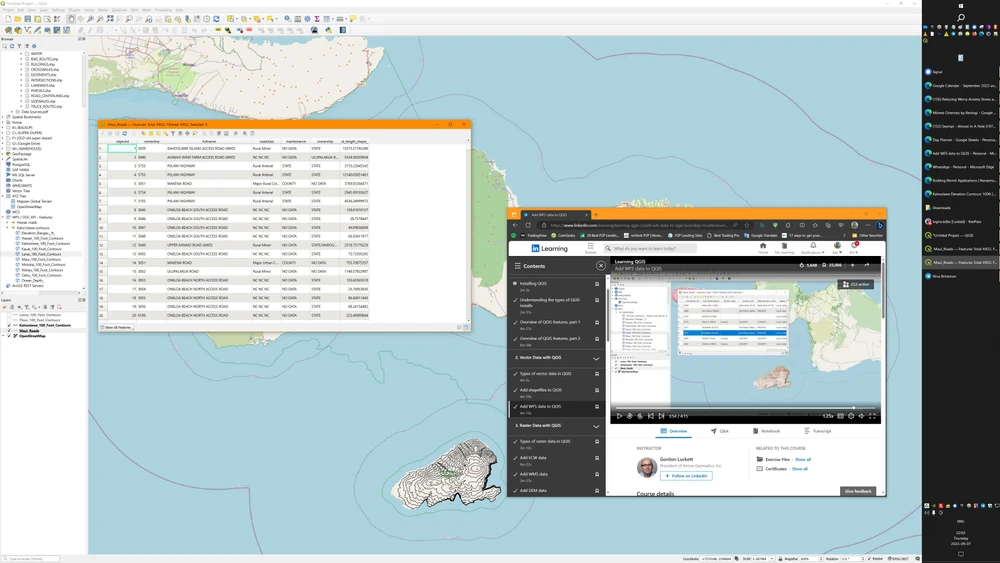This screenshot has width=1000, height=563.
Task: Open the Transcript tab
Action: coord(818,431)
